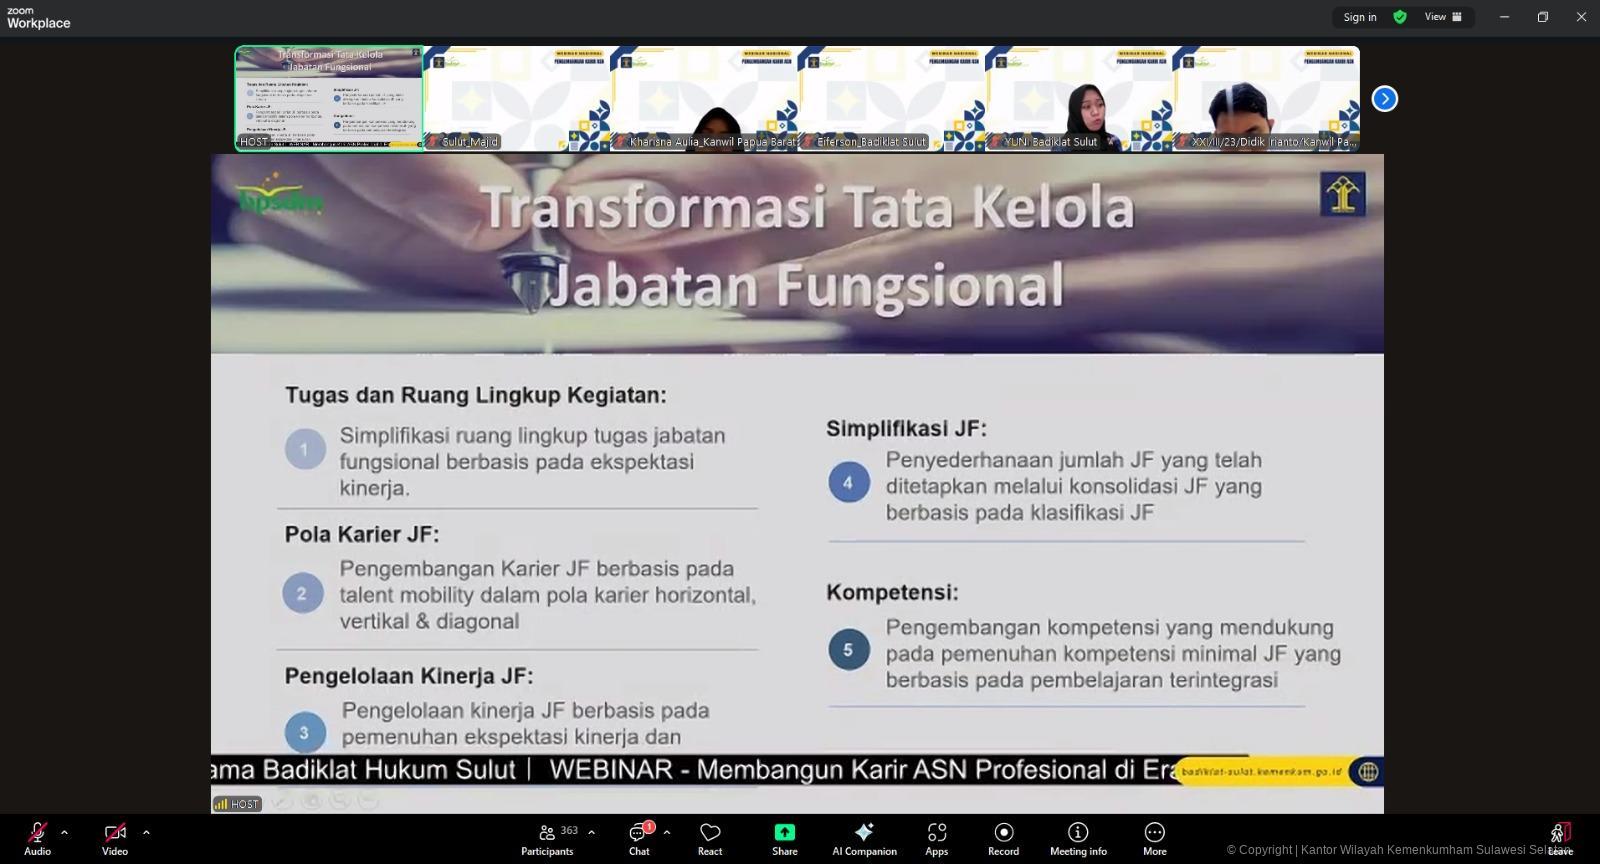Click numbered circle 3 on the slide
Screen dimensions: 1600x864
tap(304, 732)
